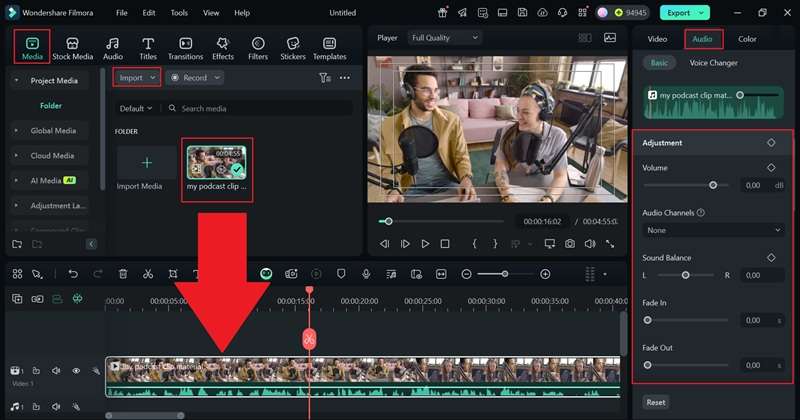Click the Sound Balance slider handle
This screenshot has width=800, height=420.
(685, 275)
